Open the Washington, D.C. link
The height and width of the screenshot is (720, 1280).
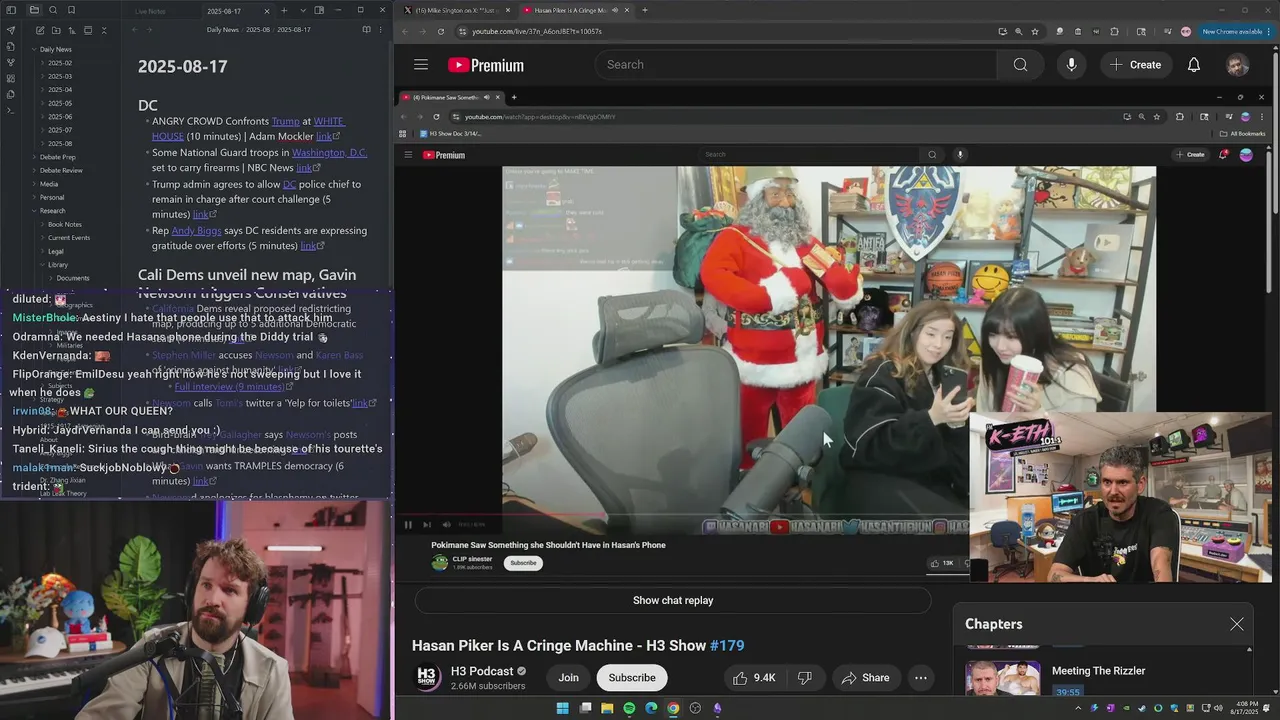click(330, 153)
